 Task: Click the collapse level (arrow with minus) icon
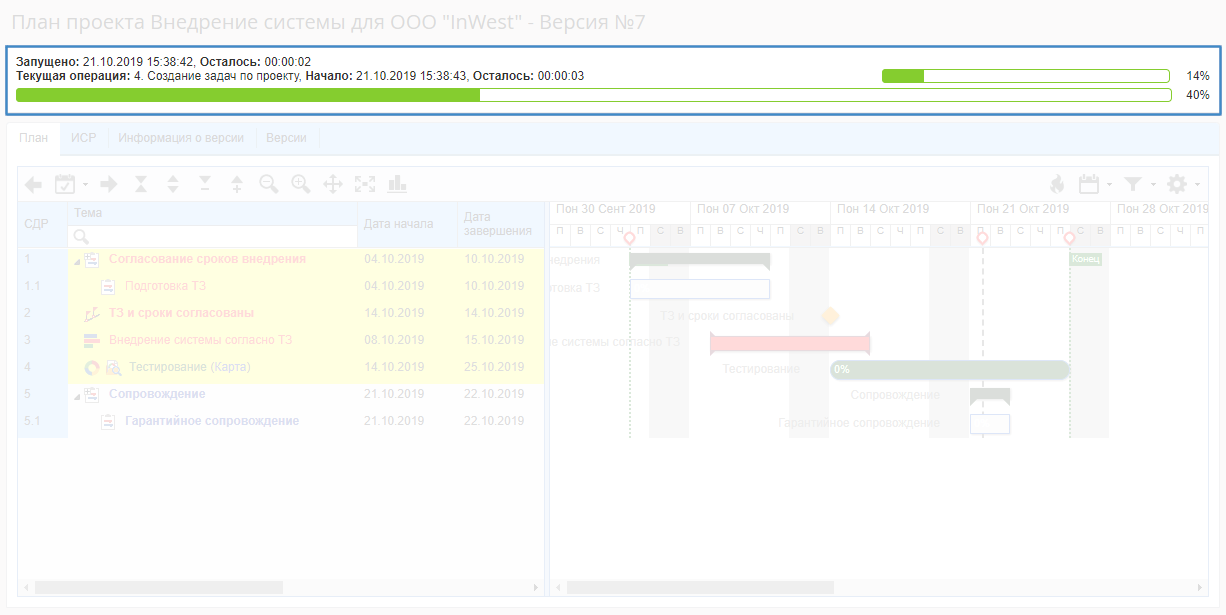click(x=205, y=184)
